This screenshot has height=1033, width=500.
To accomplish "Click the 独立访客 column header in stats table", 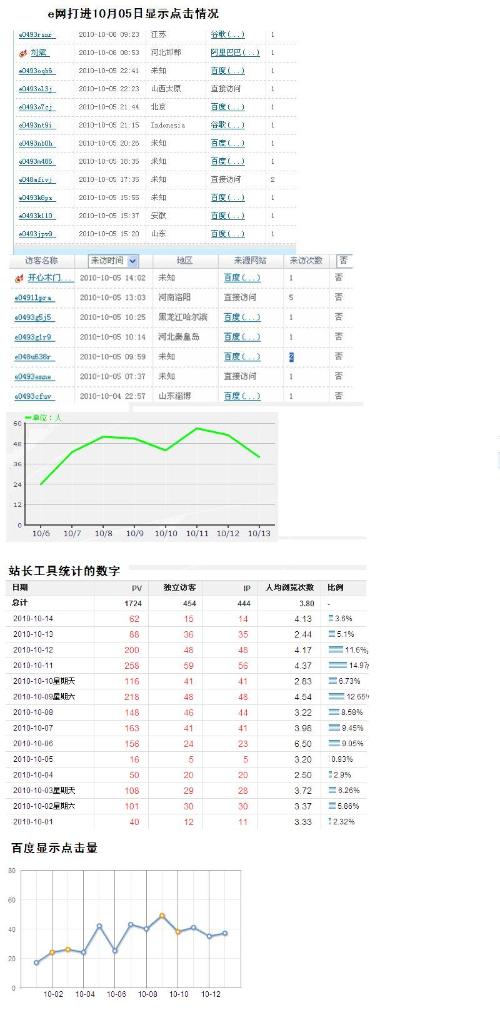I will click(x=174, y=587).
